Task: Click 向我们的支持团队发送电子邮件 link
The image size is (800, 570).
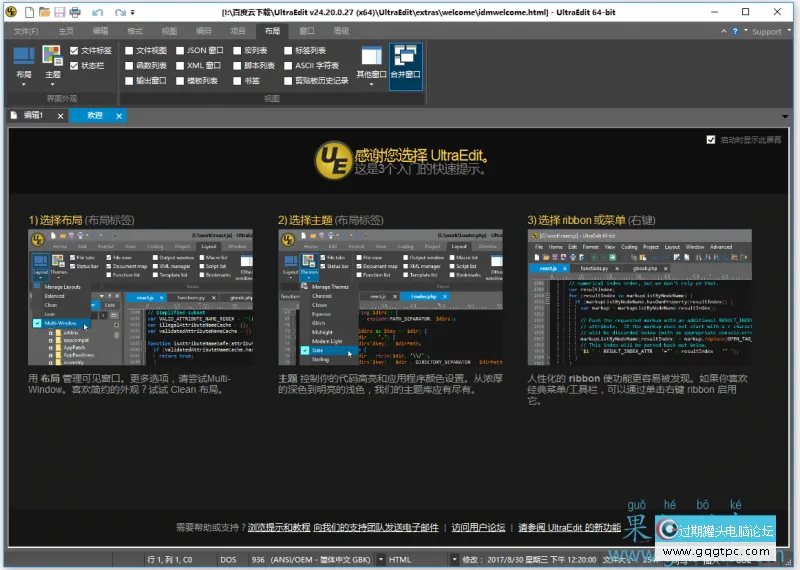Action: (x=376, y=527)
